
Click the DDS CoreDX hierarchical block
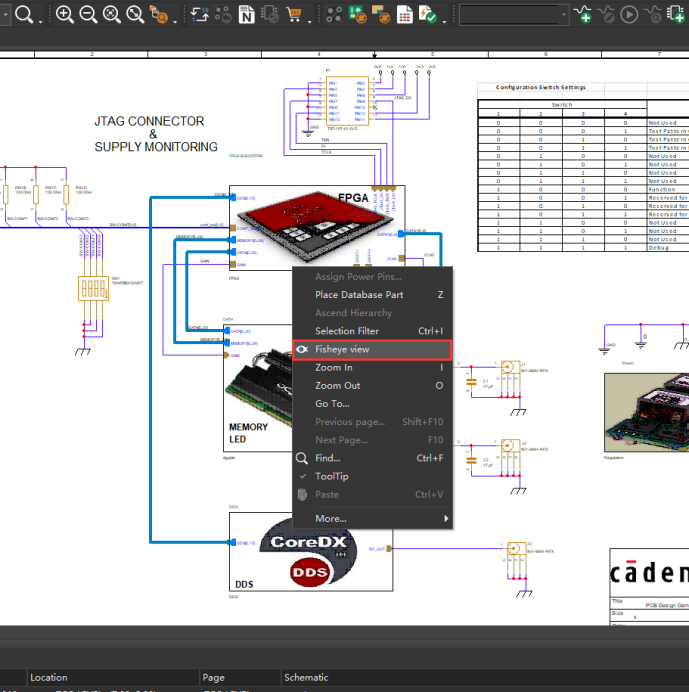311,552
